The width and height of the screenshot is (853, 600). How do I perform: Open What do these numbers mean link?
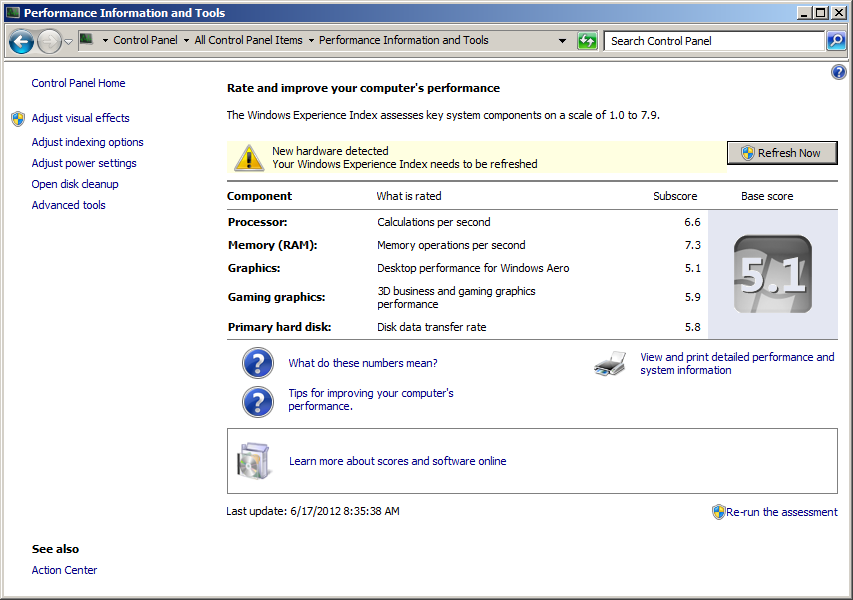pos(363,363)
